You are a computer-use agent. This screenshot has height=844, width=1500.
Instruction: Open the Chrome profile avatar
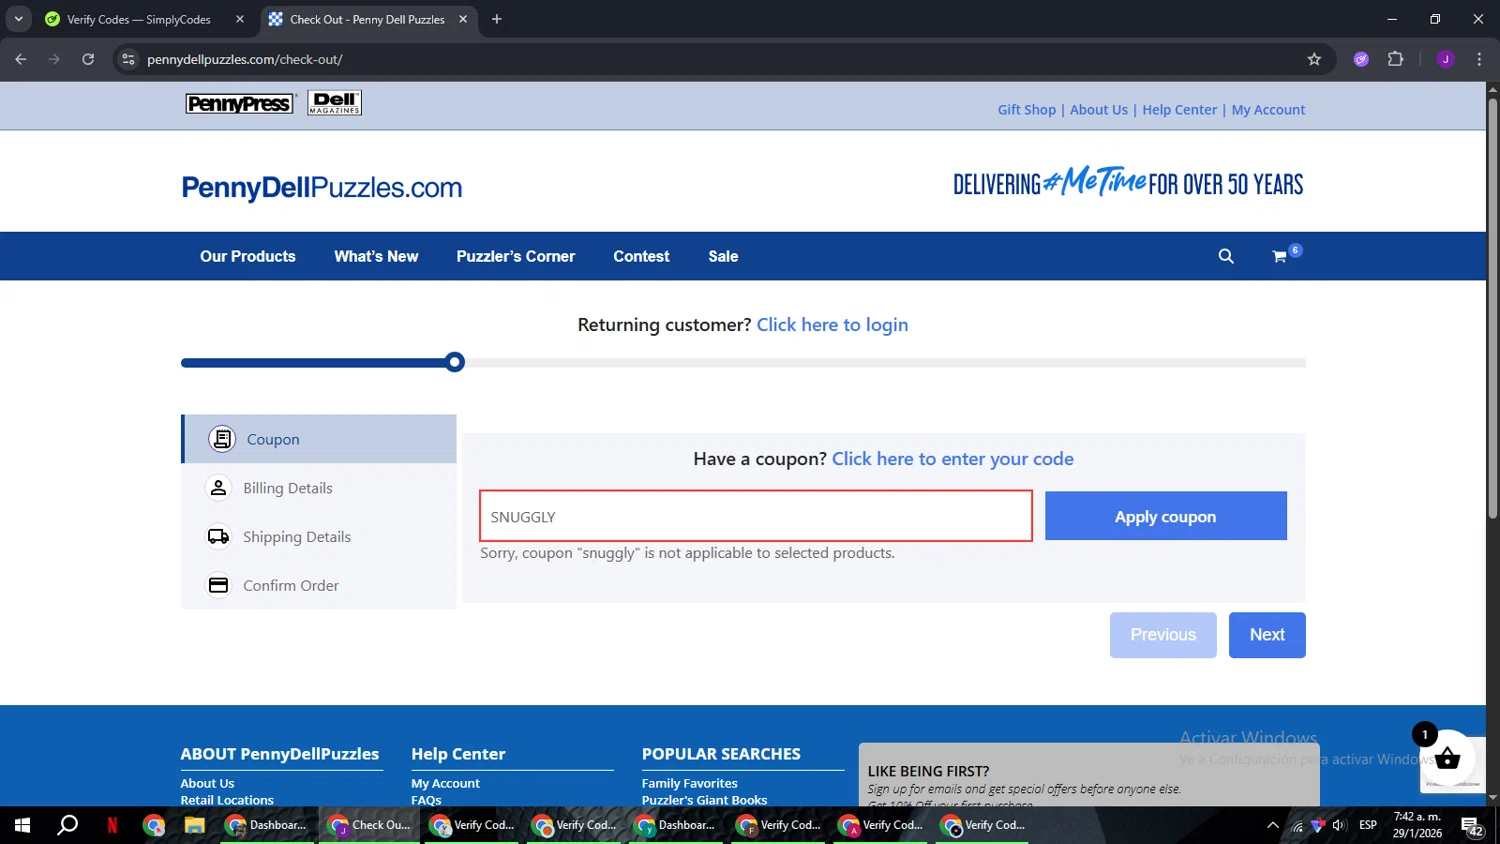(1445, 59)
